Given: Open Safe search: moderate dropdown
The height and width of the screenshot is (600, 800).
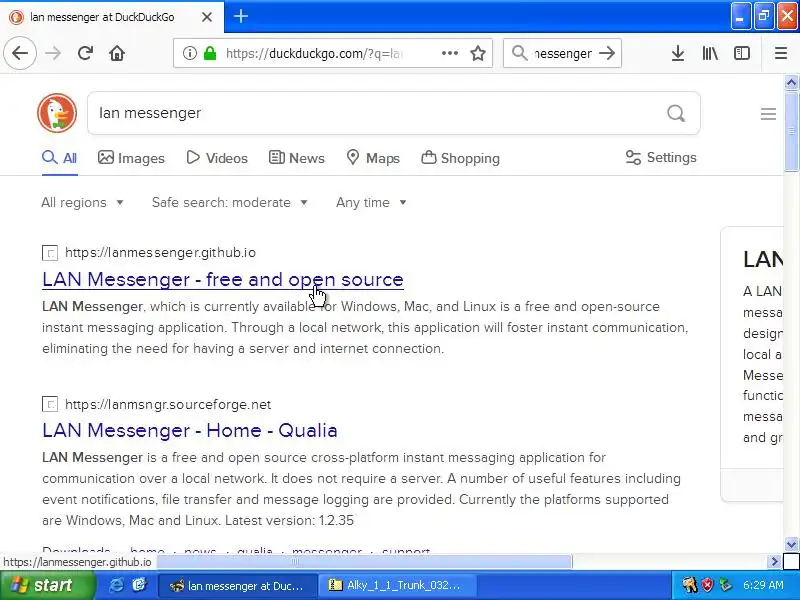Looking at the screenshot, I should 230,203.
